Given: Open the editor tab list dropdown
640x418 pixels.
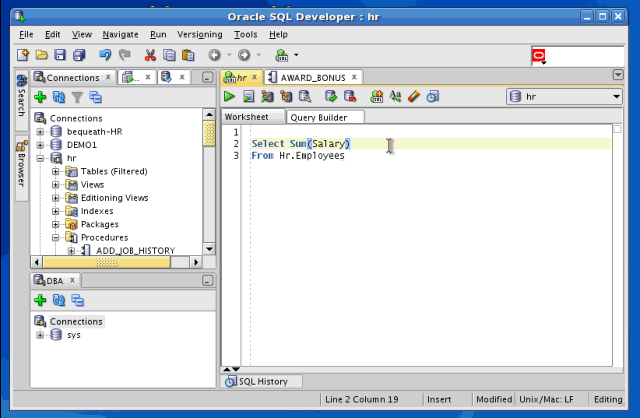Looking at the screenshot, I should coord(618,75).
